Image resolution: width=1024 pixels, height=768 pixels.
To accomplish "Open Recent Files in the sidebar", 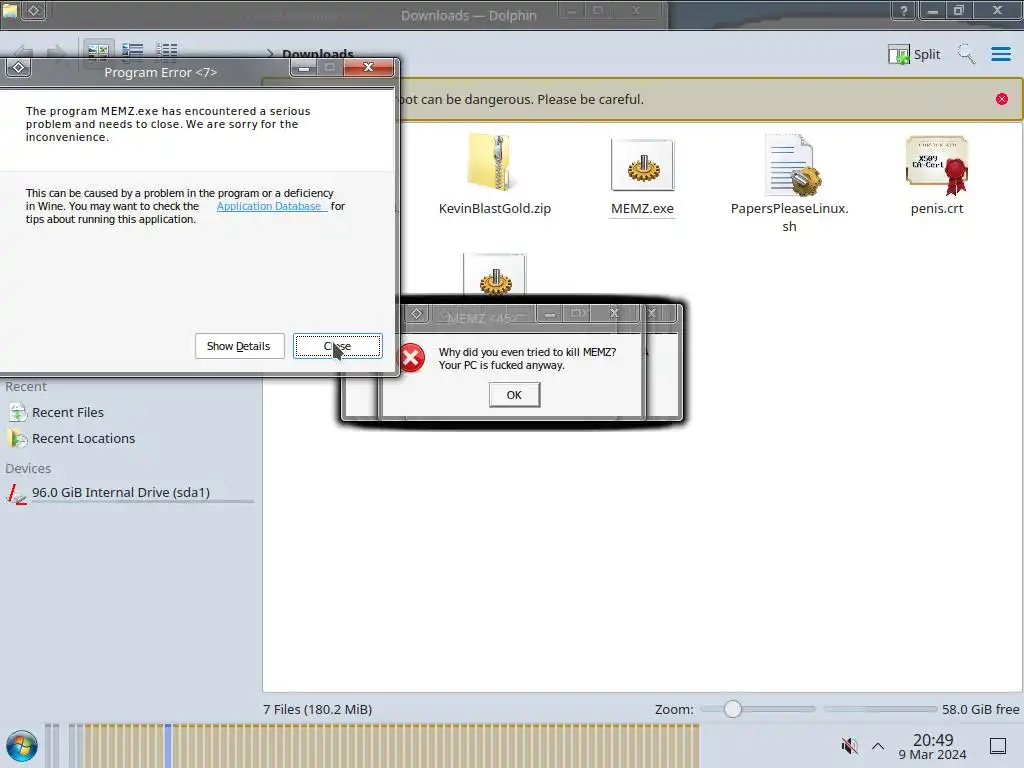I will point(68,413).
